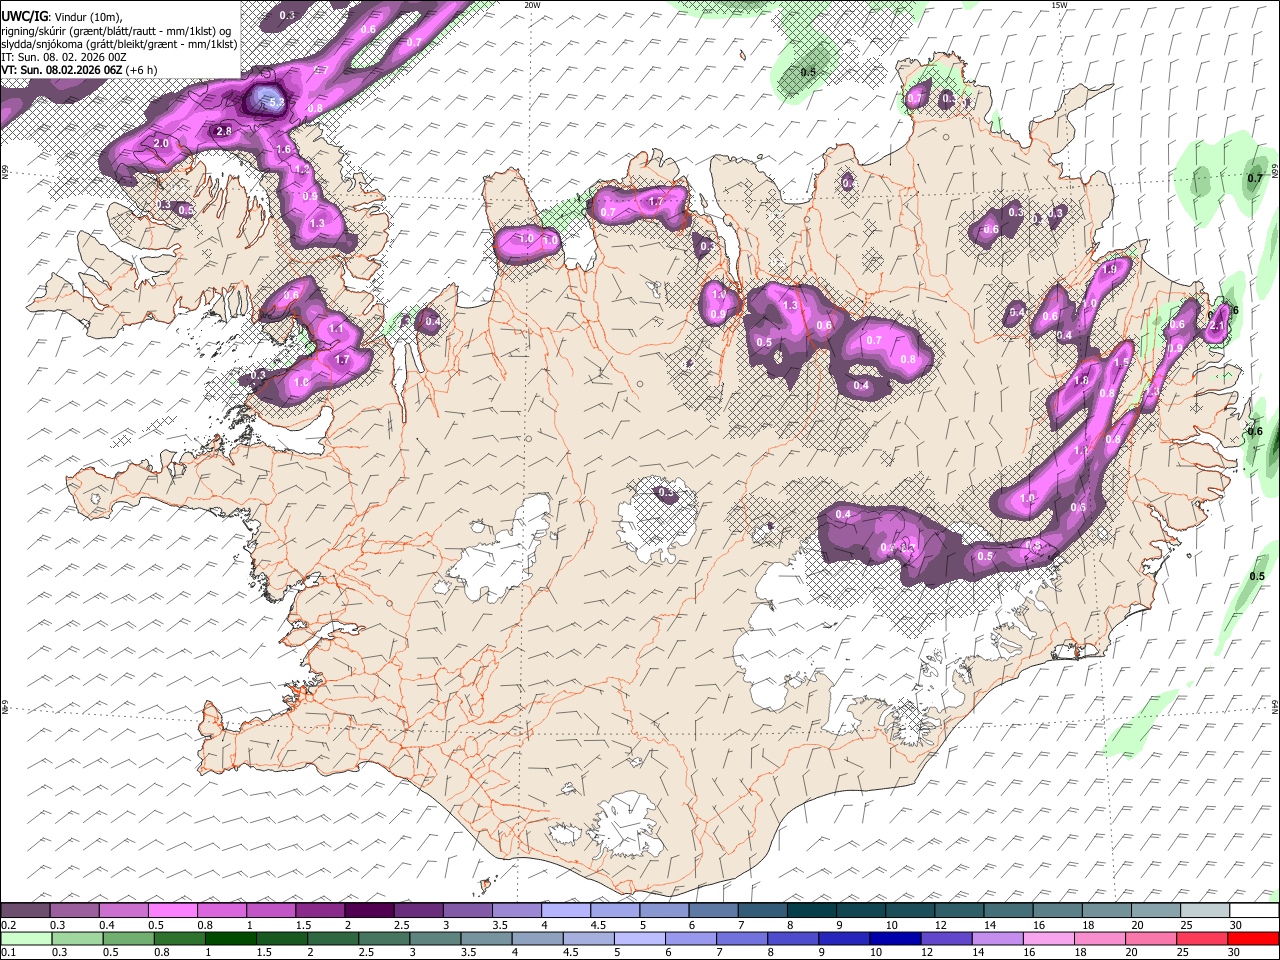The height and width of the screenshot is (960, 1280).
Task: Click the 5.3 peak value in blue core
Action: [276, 102]
